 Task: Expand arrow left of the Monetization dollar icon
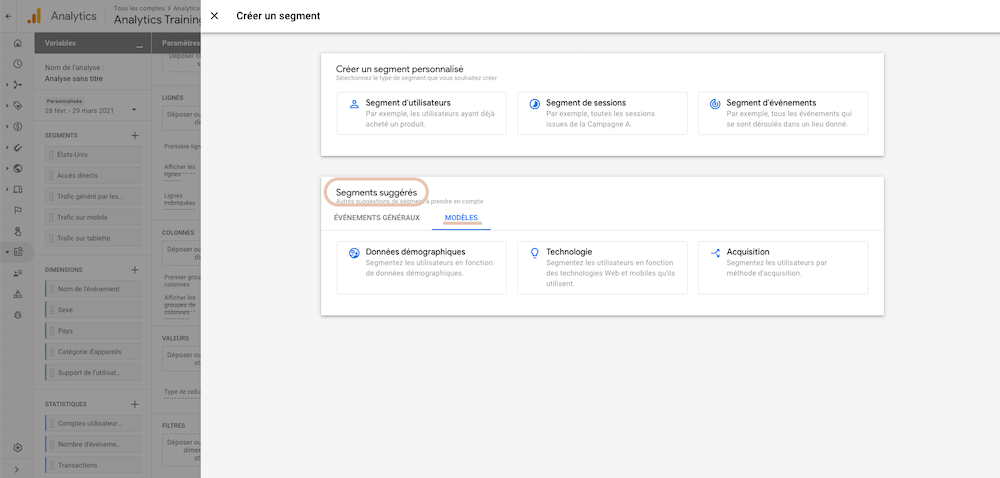tap(7, 126)
